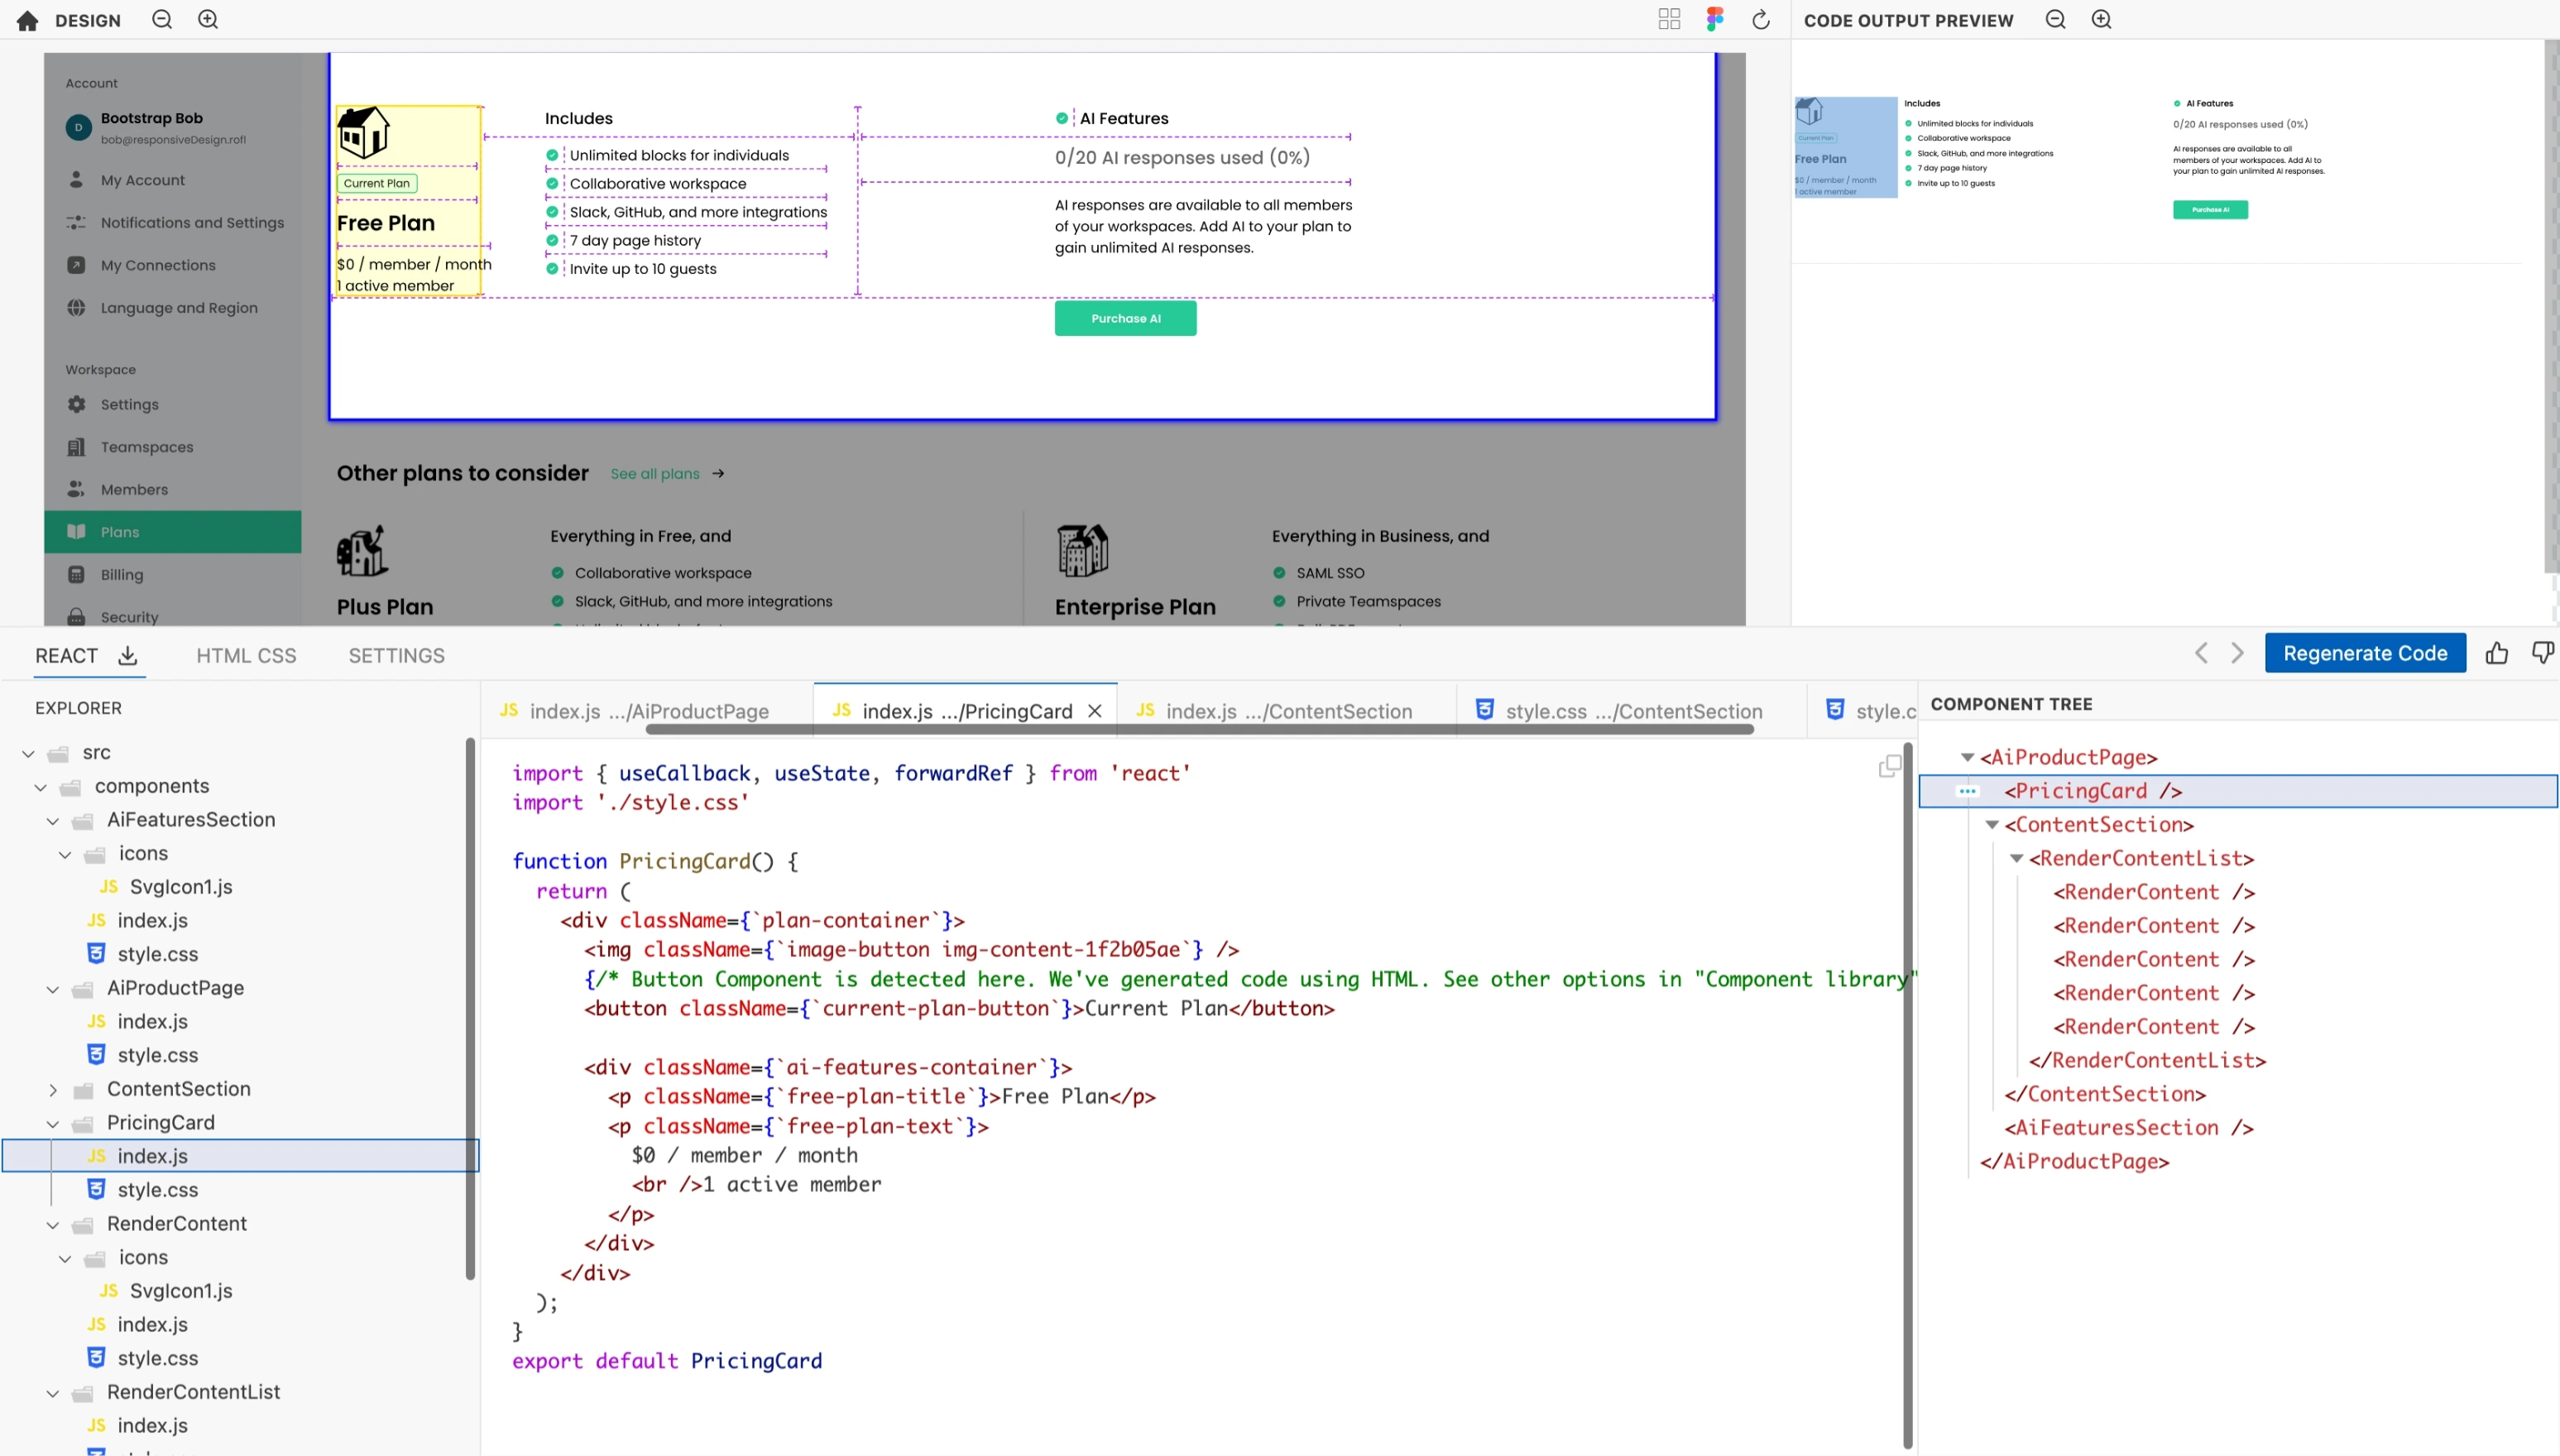
Task: Download the React code
Action: click(127, 656)
